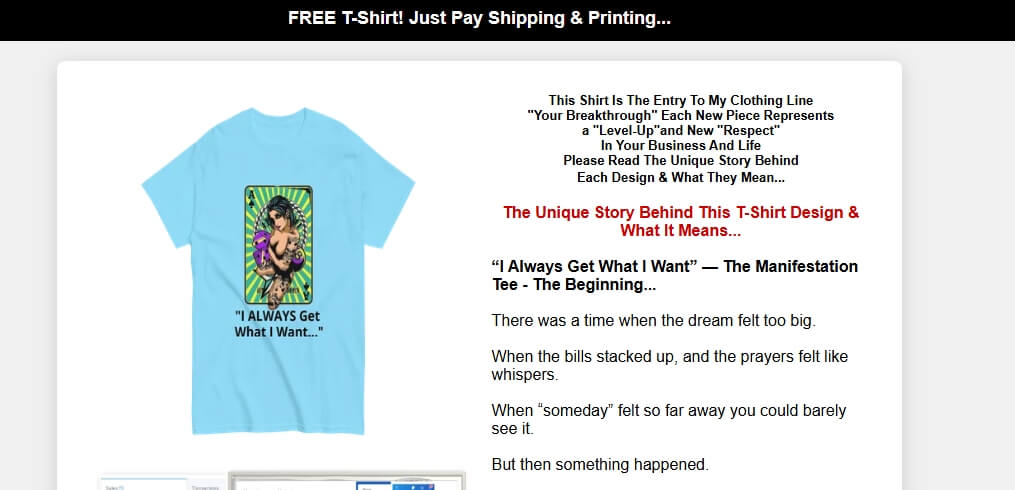
Task: Click the sentence about bills stacked up
Action: tap(669, 366)
